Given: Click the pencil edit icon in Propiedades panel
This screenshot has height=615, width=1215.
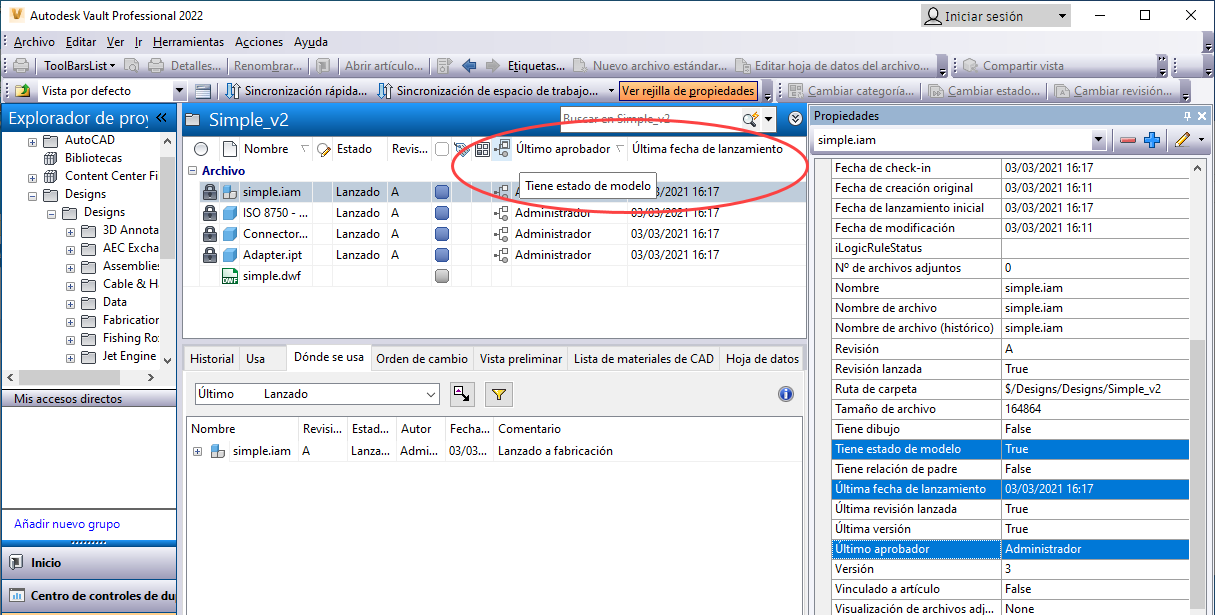Looking at the screenshot, I should tap(1183, 141).
